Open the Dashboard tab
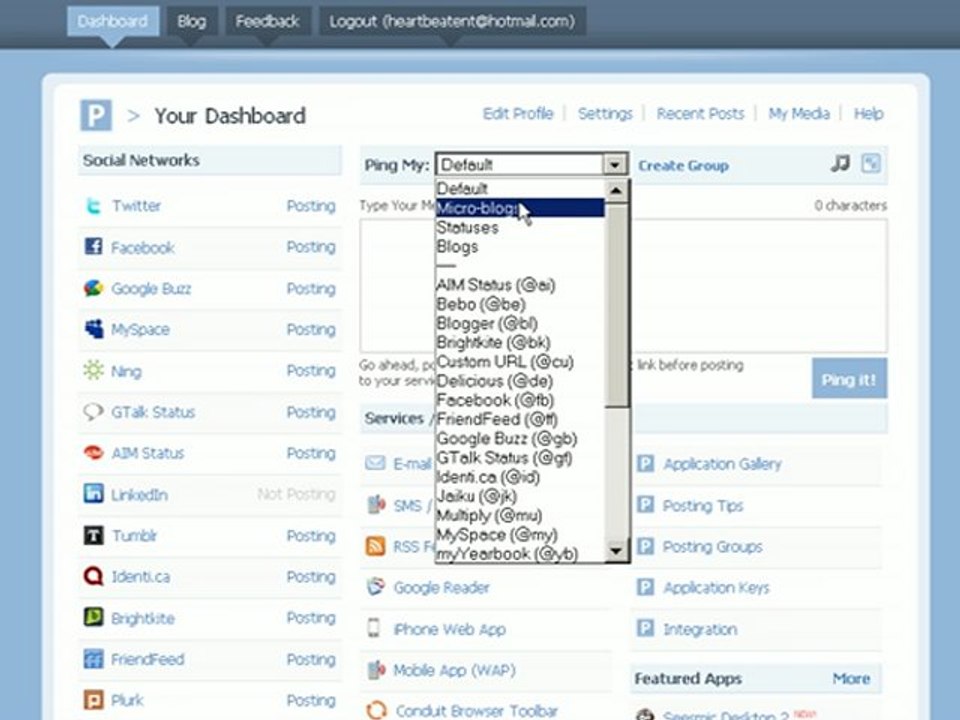The image size is (960, 720). click(x=113, y=21)
